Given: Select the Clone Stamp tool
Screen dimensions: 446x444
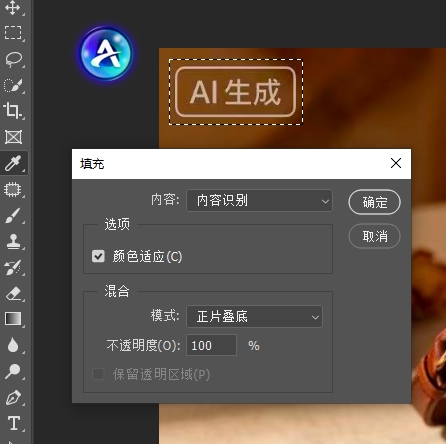Looking at the screenshot, I should tap(13, 242).
